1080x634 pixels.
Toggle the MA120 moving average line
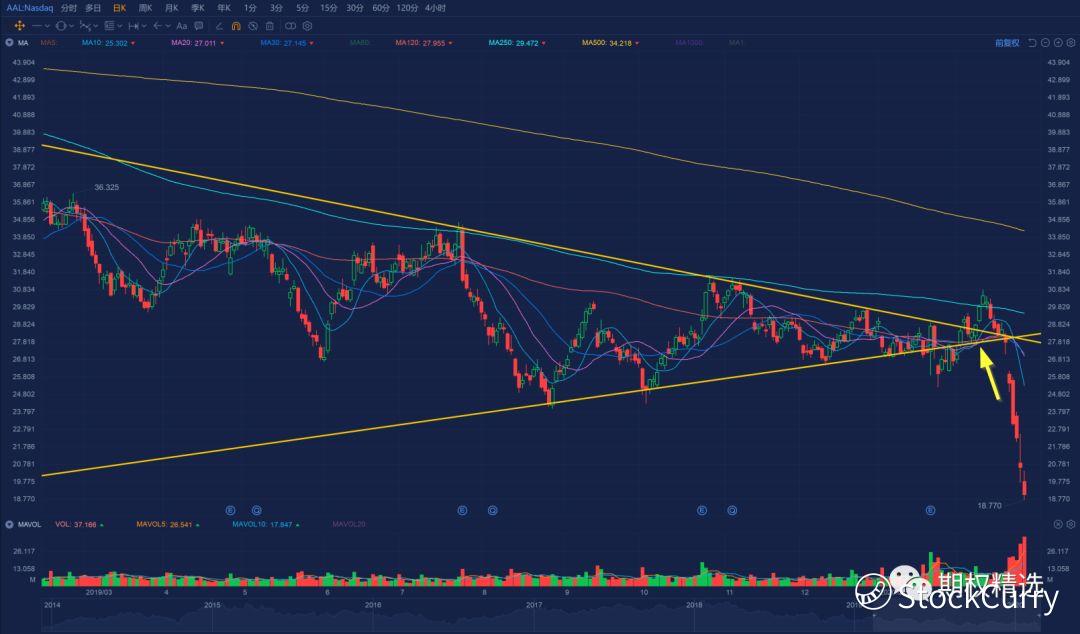pyautogui.click(x=424, y=43)
